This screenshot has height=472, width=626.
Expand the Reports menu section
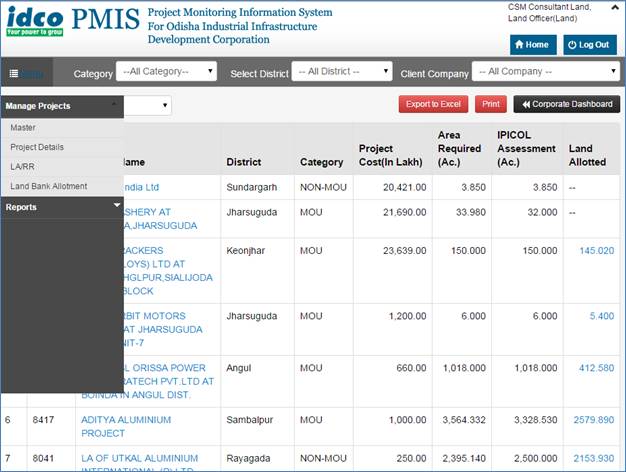tap(62, 207)
